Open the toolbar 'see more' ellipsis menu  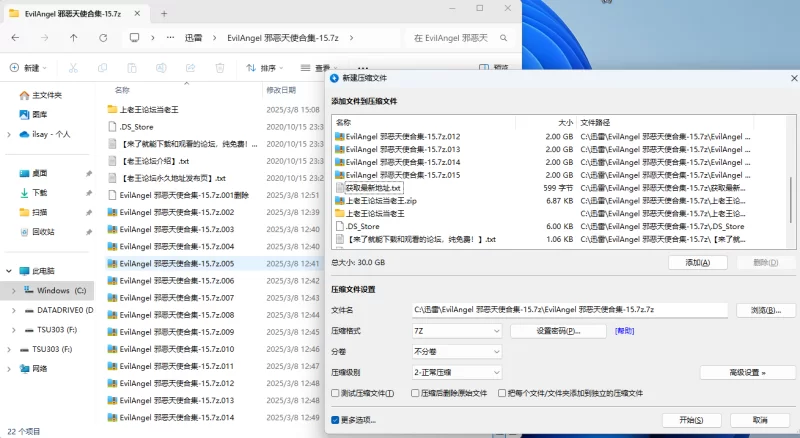(x=363, y=67)
